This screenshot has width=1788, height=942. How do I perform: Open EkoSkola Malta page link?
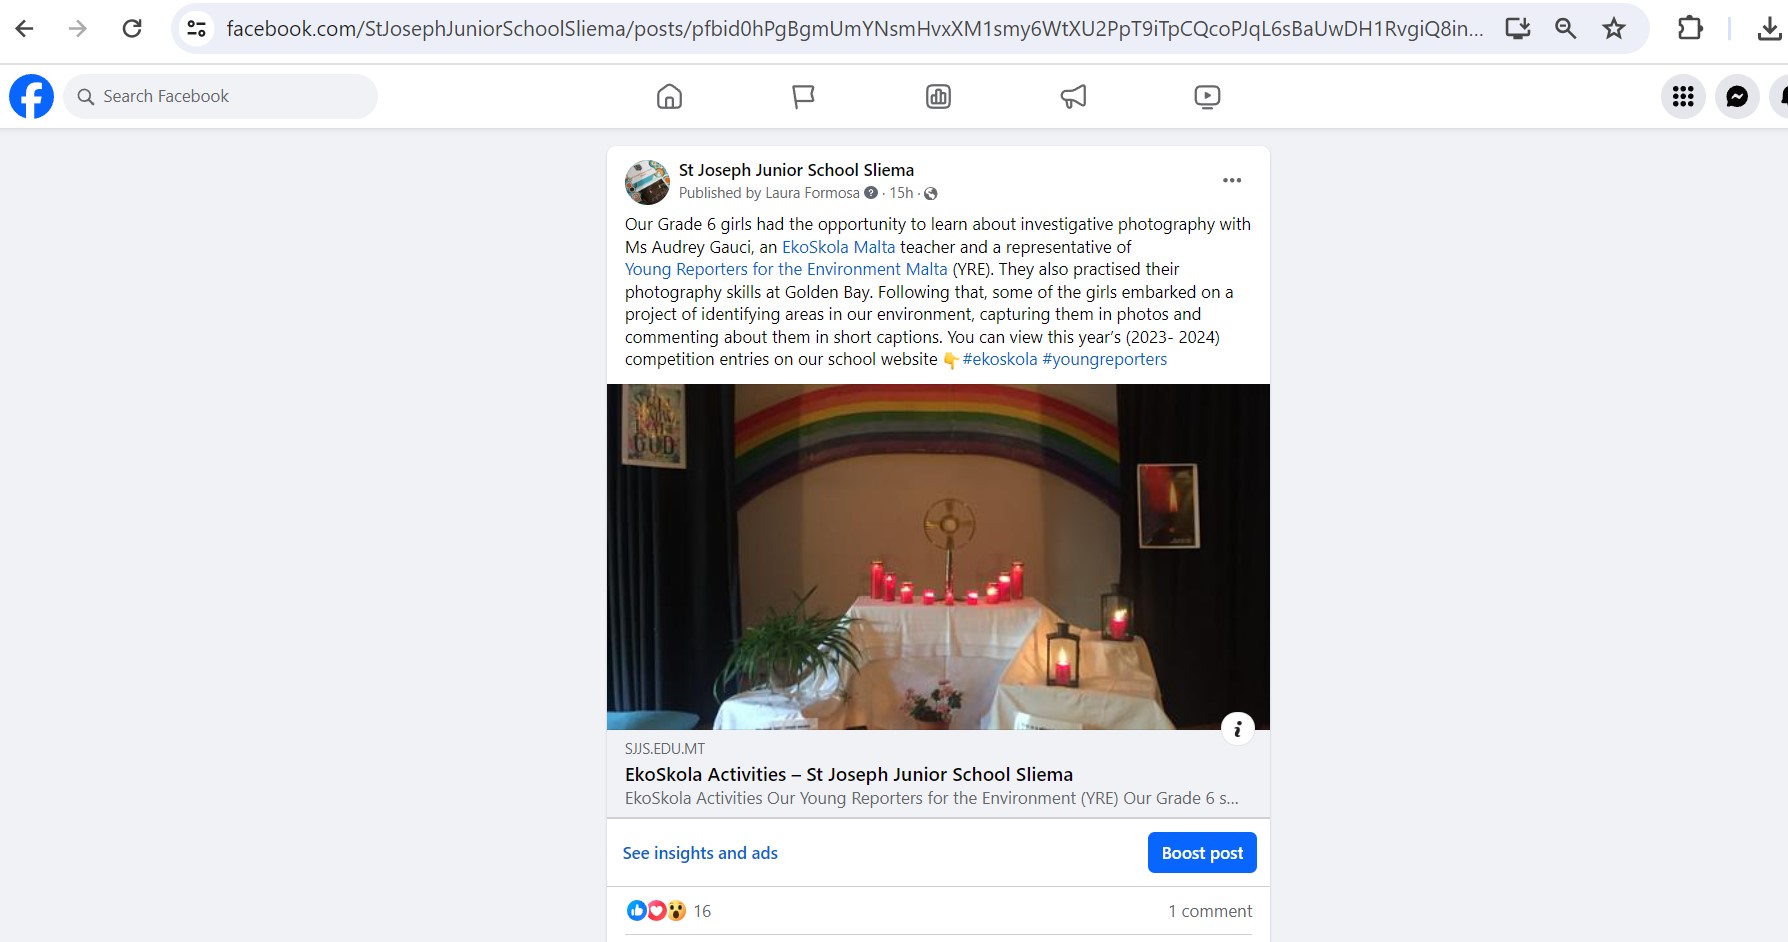(x=838, y=247)
